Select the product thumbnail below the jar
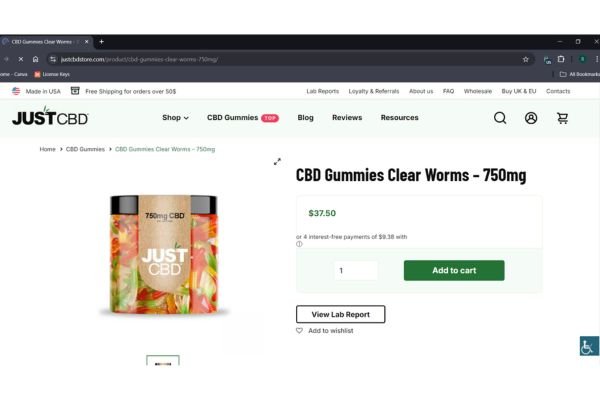The image size is (600, 400). click(x=163, y=361)
